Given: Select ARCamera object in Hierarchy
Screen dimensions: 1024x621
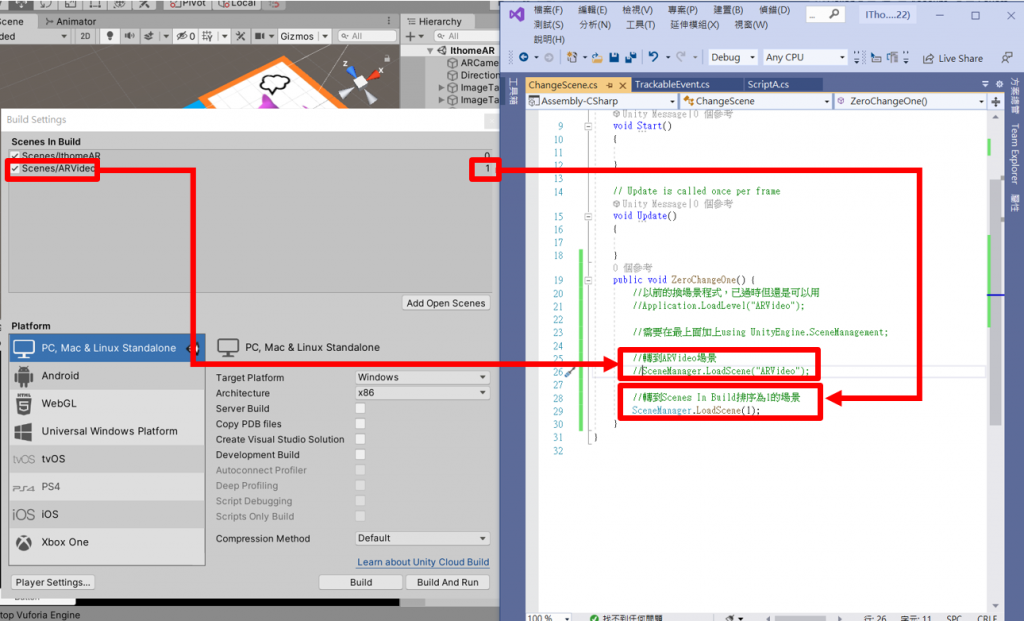Looking at the screenshot, I should click(473, 63).
